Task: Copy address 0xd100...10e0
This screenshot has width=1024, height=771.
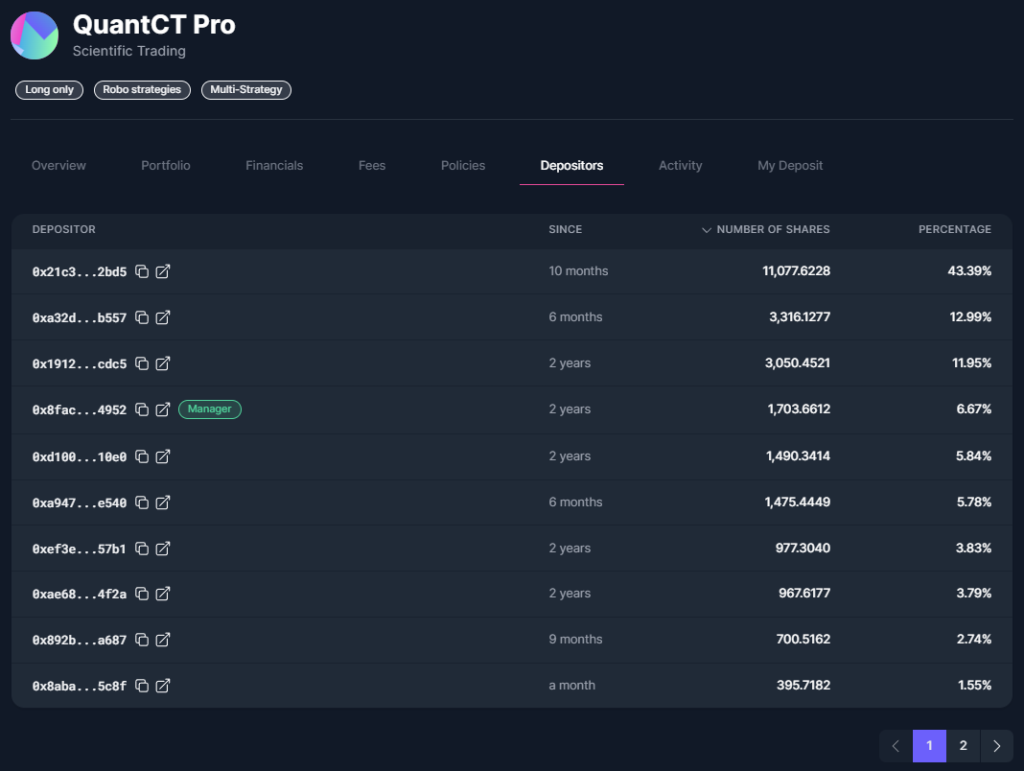Action: [142, 457]
